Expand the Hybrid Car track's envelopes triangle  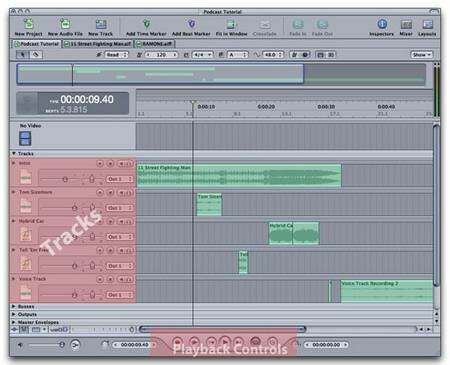point(14,221)
